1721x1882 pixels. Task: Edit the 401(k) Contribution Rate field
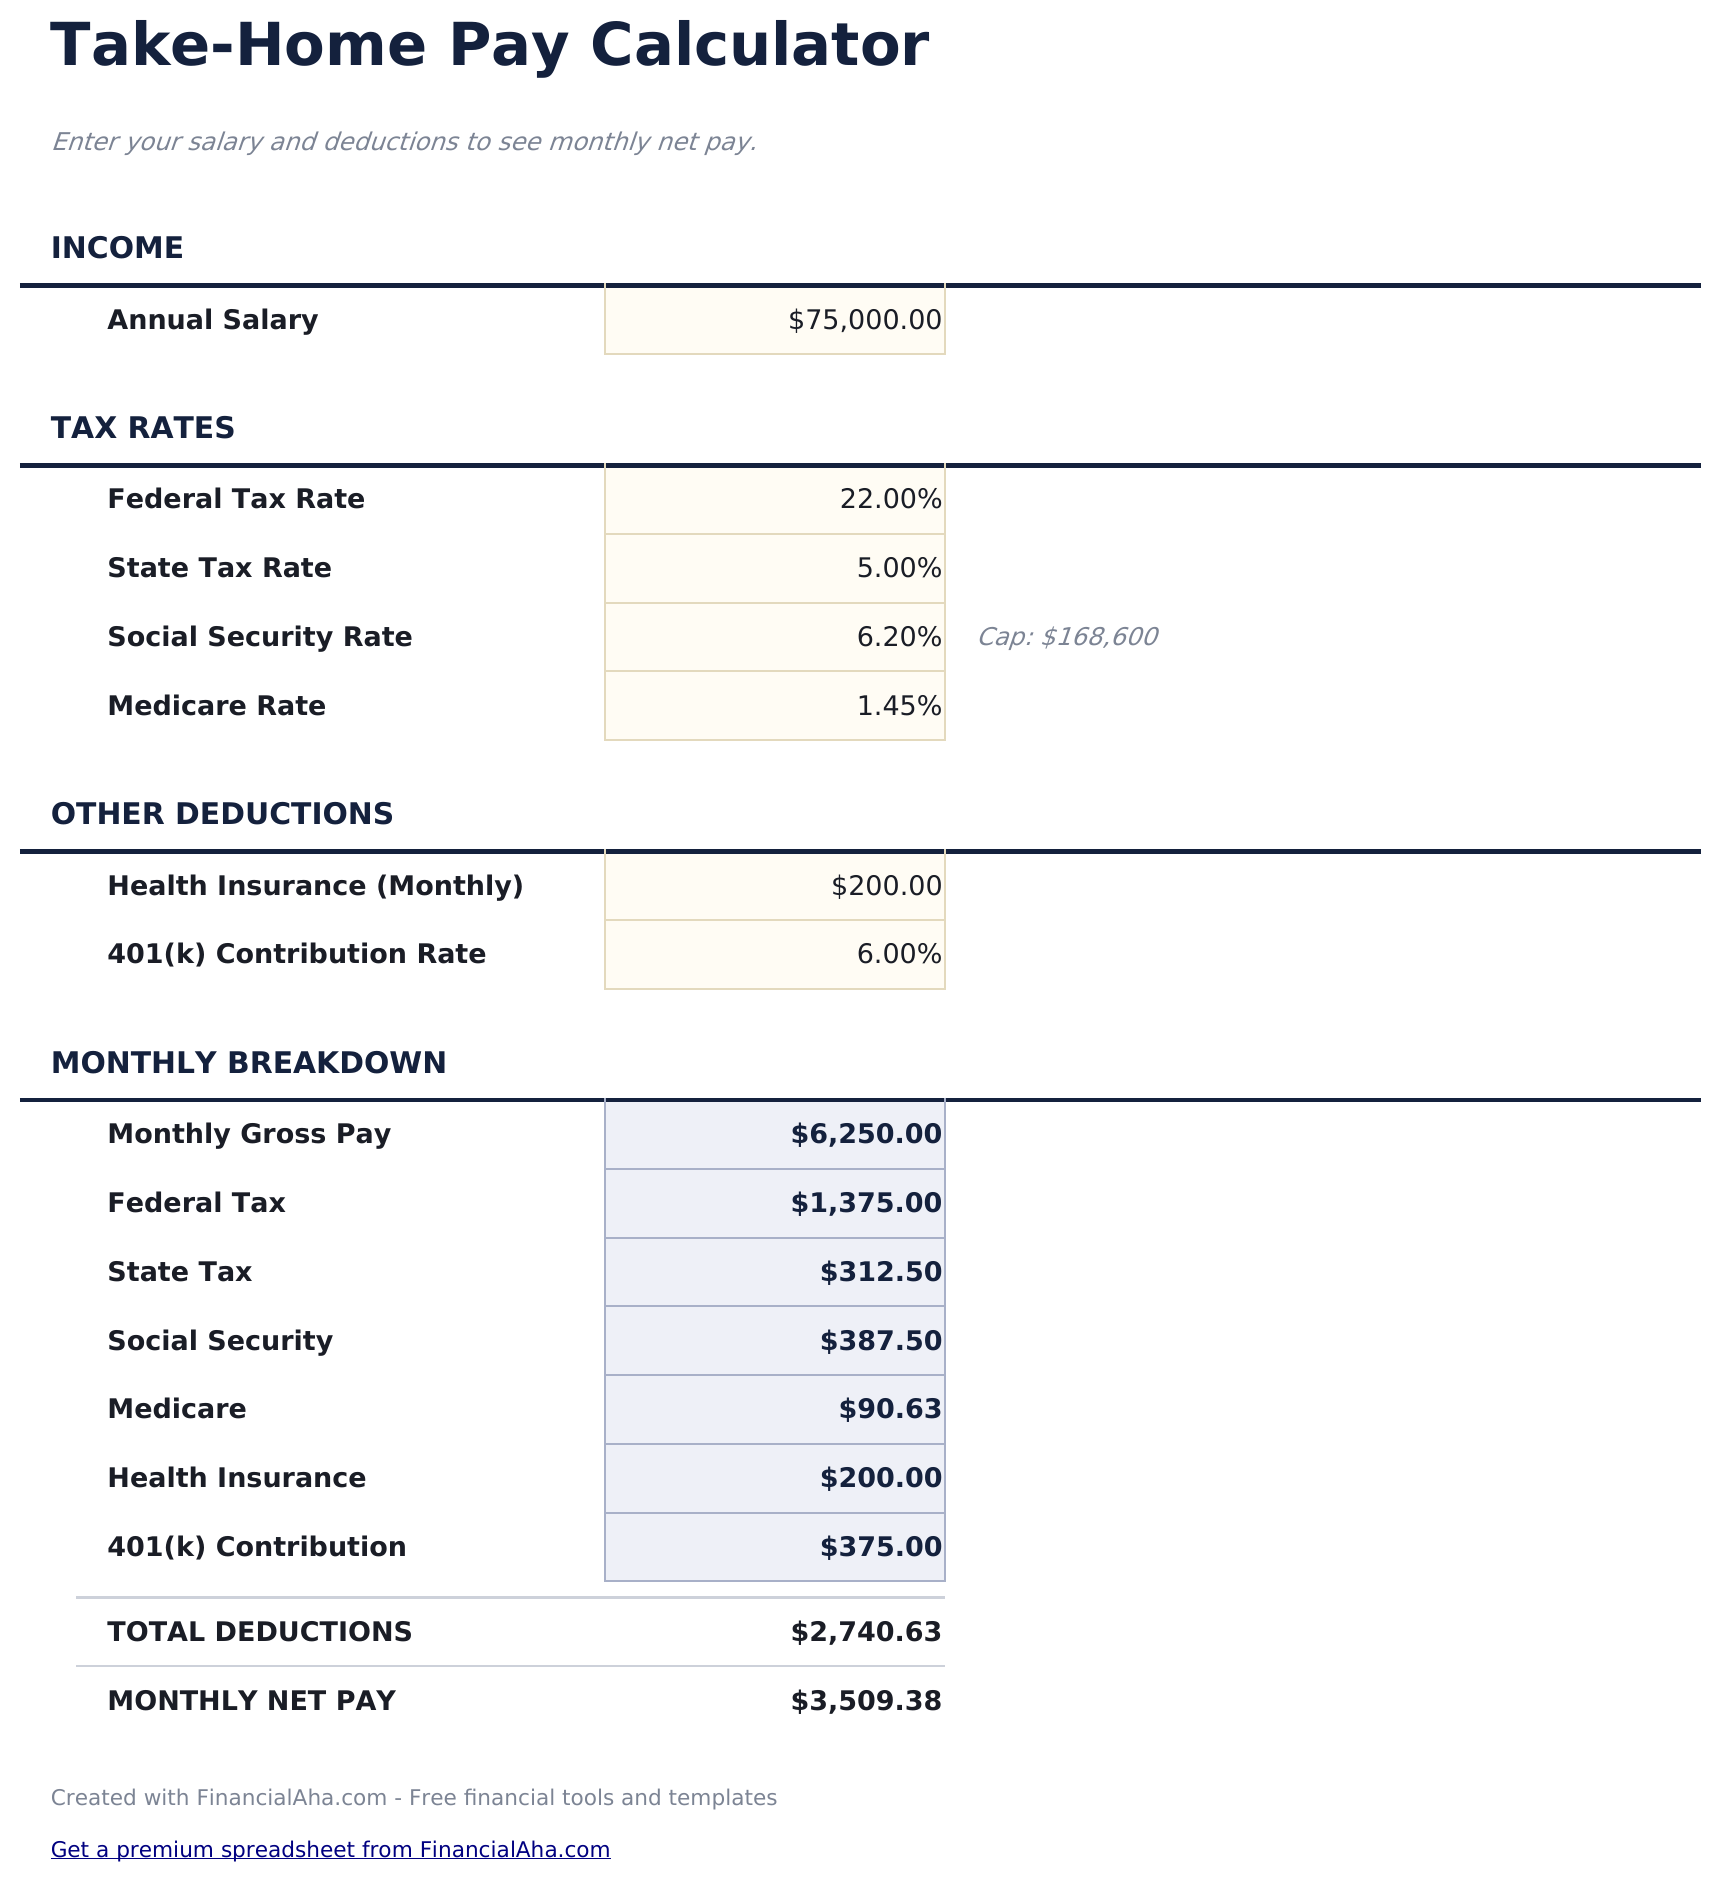(x=775, y=954)
